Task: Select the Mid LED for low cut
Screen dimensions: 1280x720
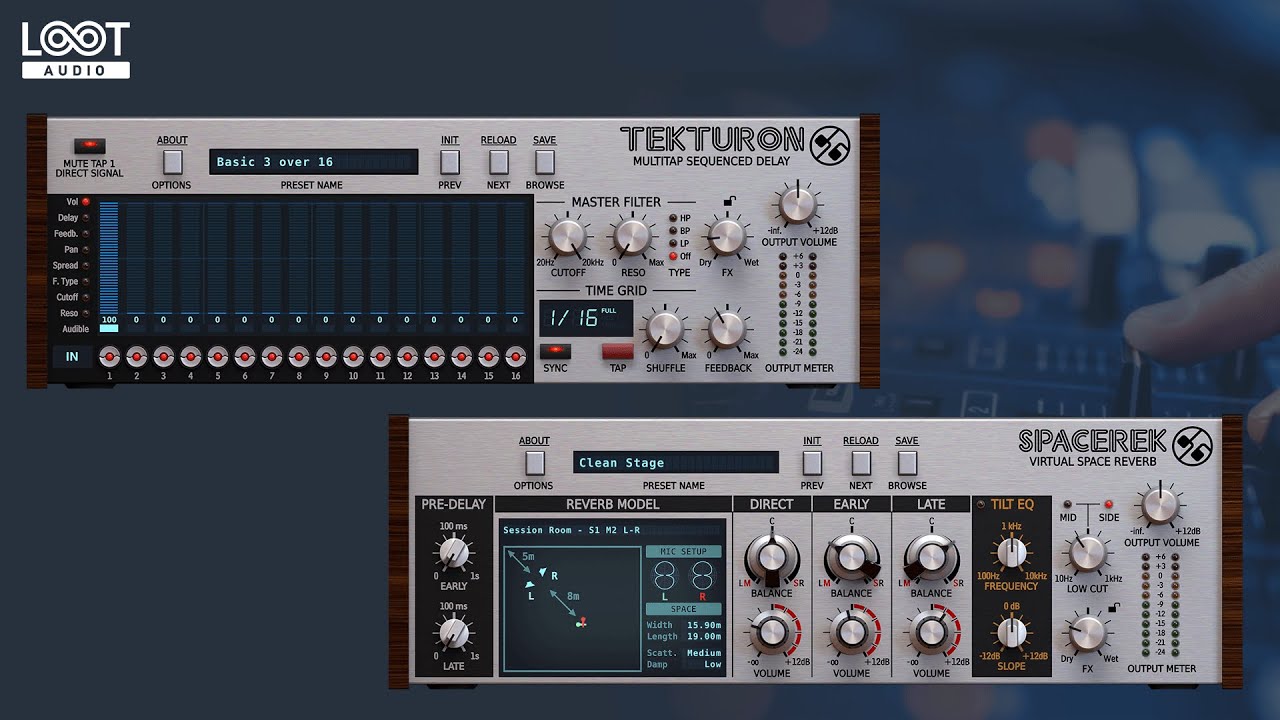Action: point(1068,504)
